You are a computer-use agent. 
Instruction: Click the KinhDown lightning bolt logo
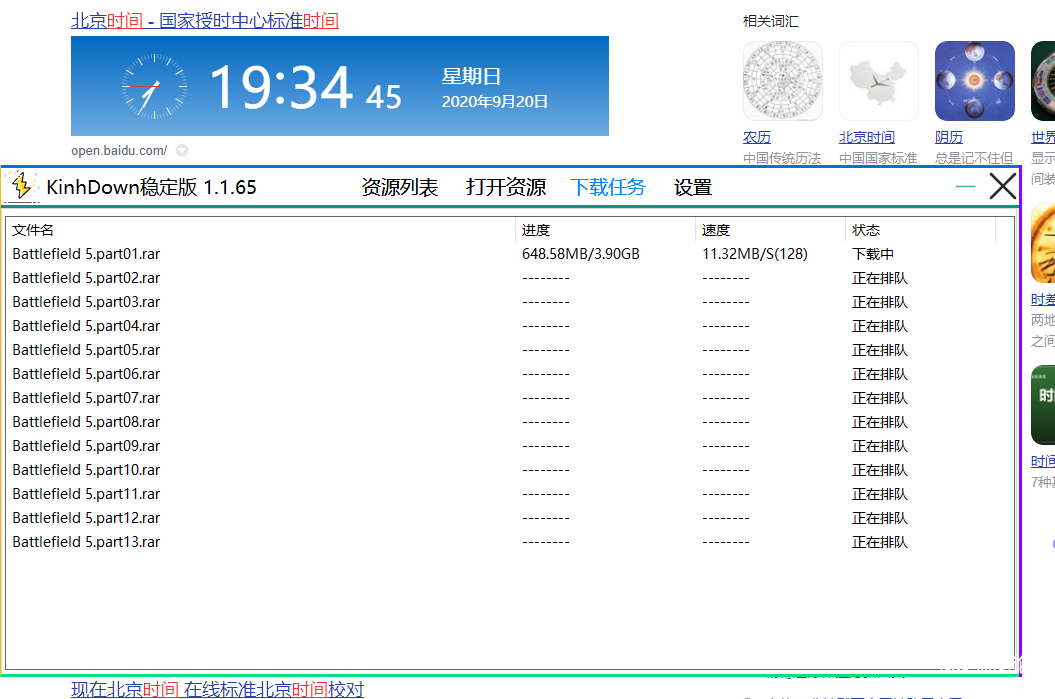tap(21, 186)
